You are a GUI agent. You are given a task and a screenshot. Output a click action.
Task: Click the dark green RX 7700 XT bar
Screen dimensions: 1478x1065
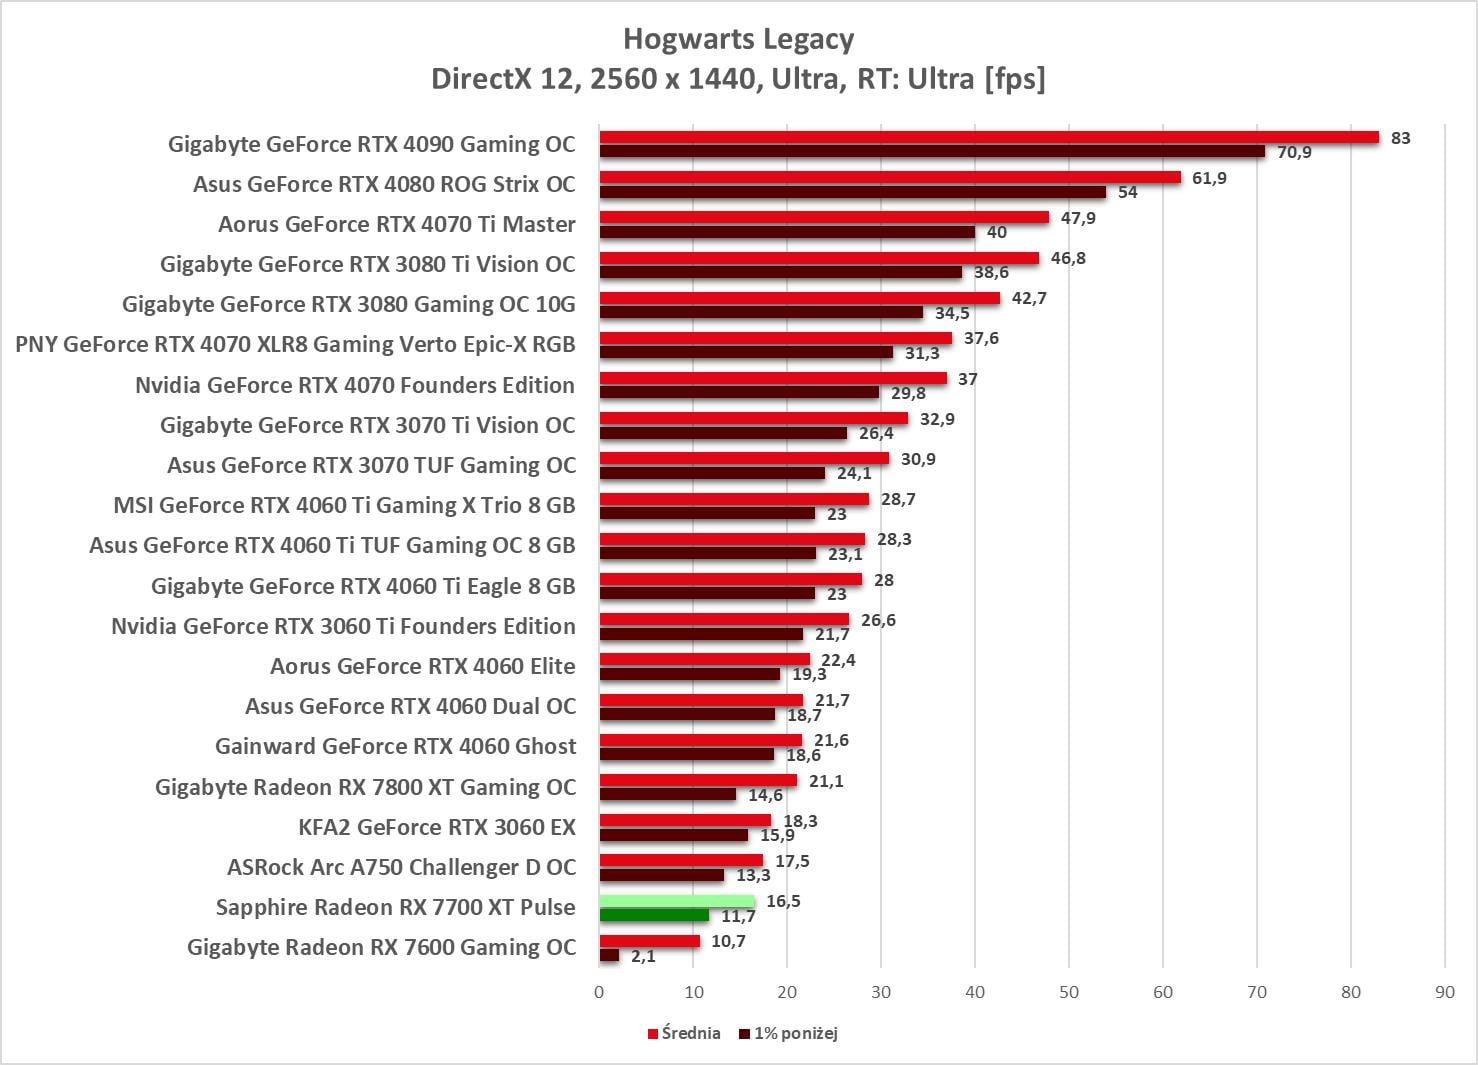coord(654,915)
